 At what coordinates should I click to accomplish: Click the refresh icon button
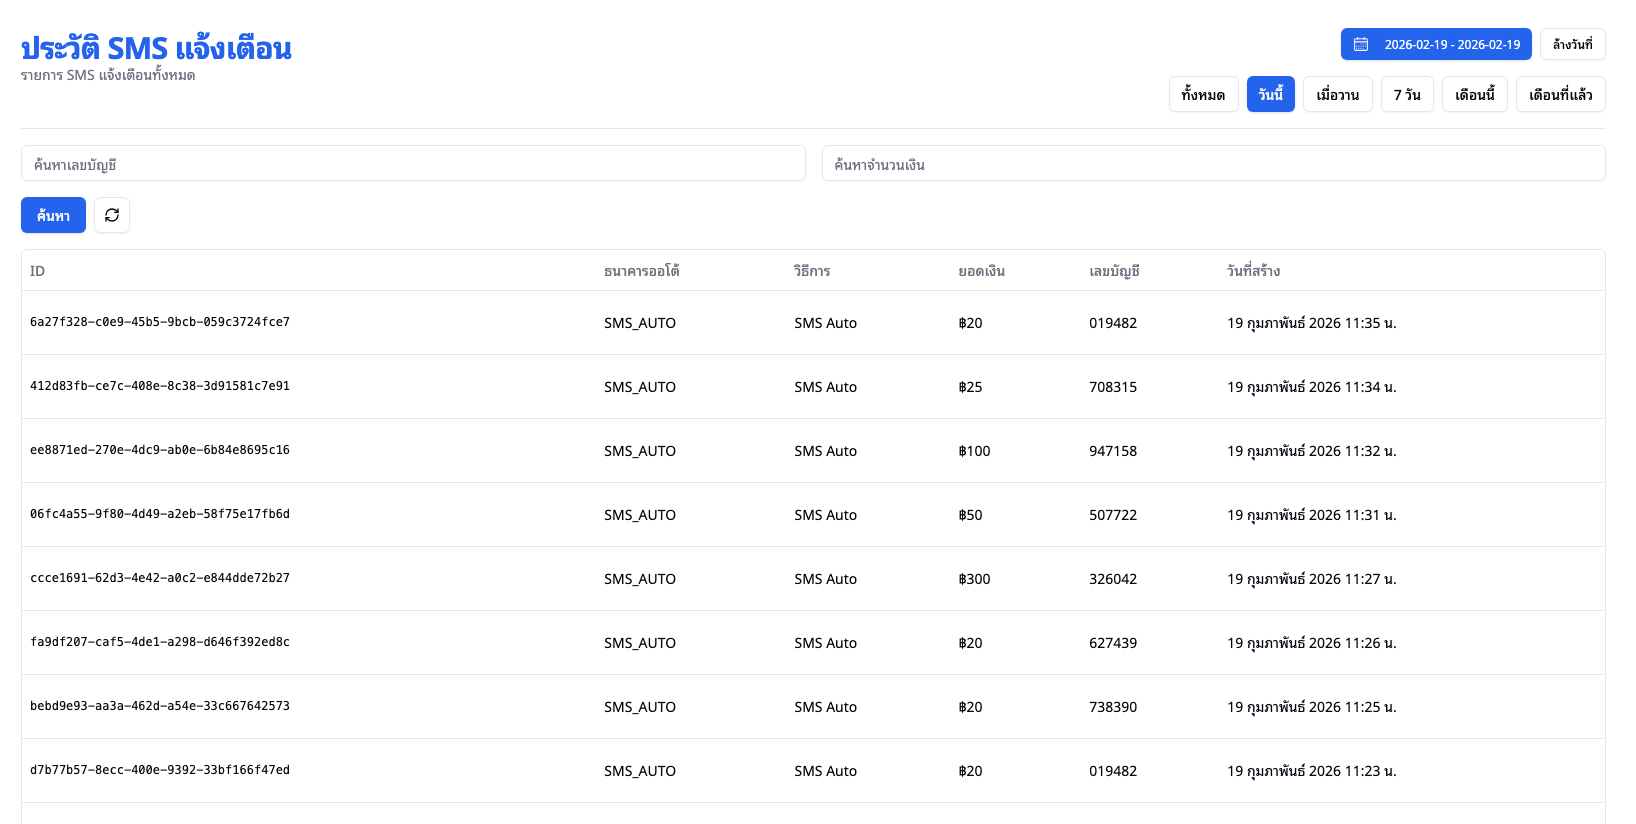pyautogui.click(x=112, y=215)
